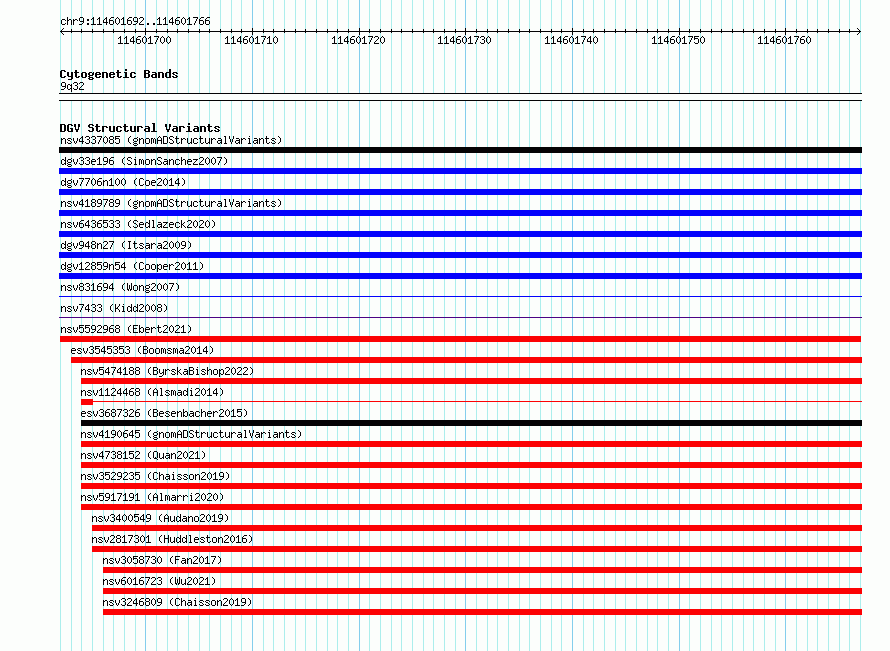This screenshot has height=651, width=890.
Task: Click the 9q32 band label
Action: 72,86
